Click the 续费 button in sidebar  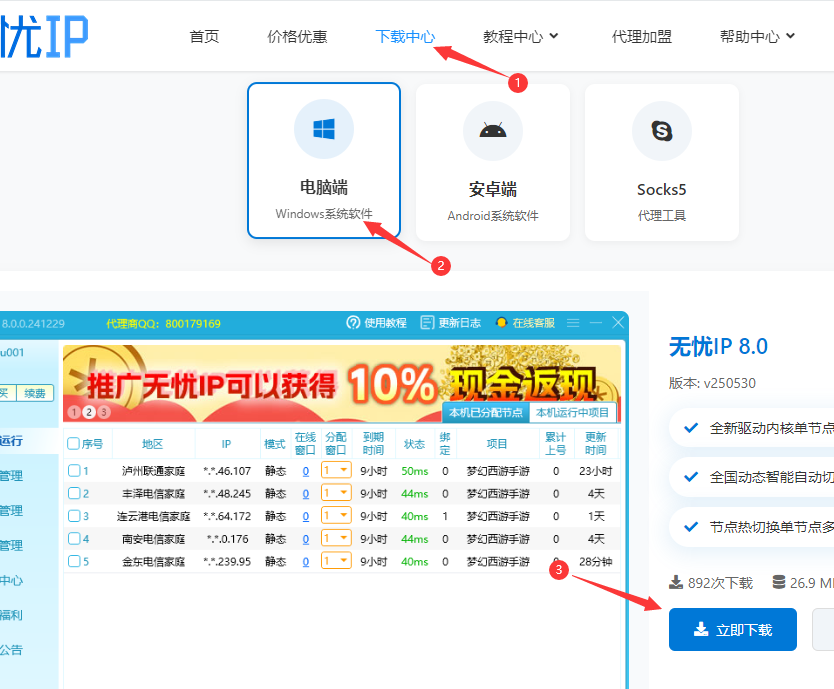tap(35, 393)
